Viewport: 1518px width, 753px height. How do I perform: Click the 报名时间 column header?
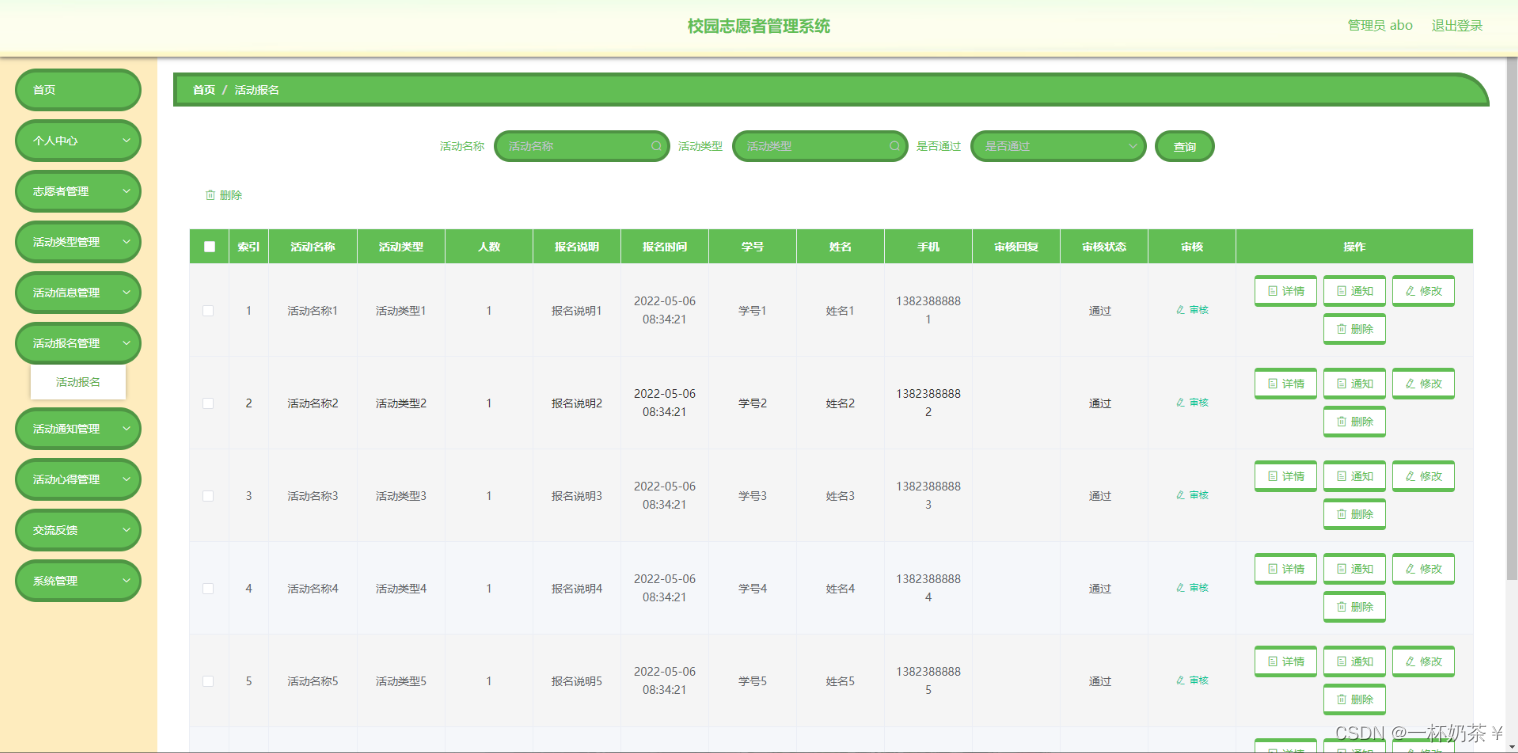[664, 247]
